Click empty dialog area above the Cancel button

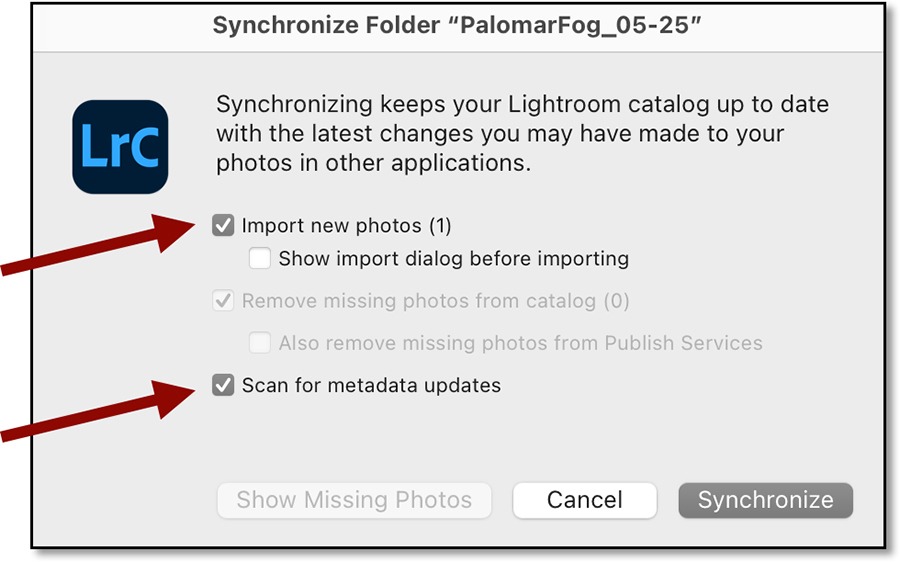[585, 440]
